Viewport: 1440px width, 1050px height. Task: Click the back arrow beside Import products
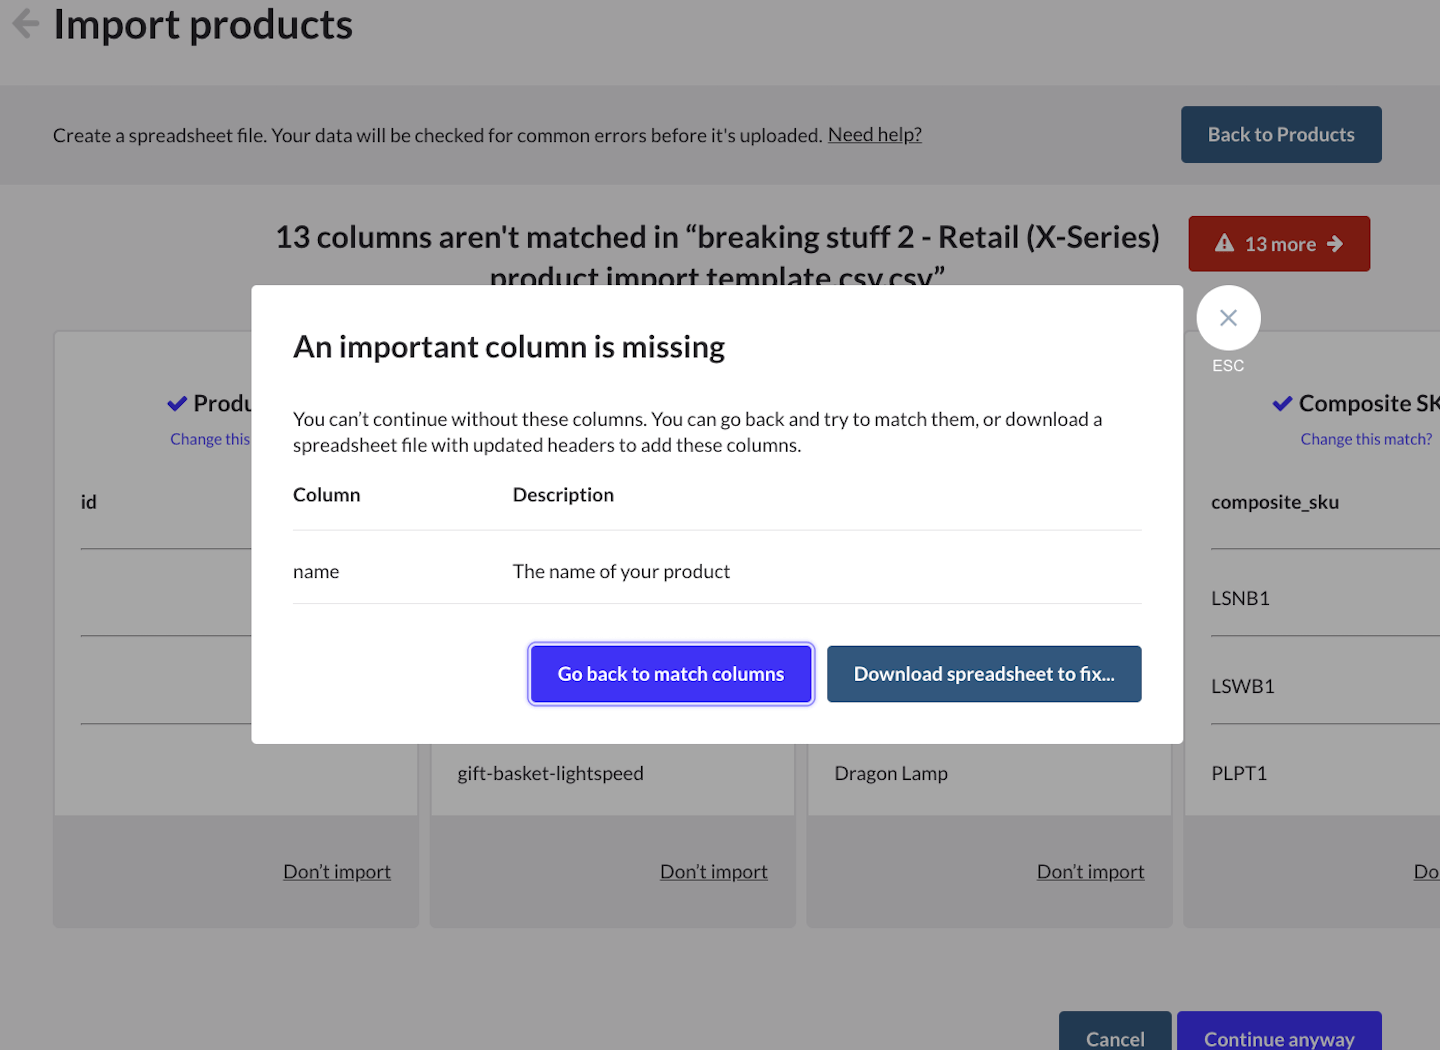[26, 24]
